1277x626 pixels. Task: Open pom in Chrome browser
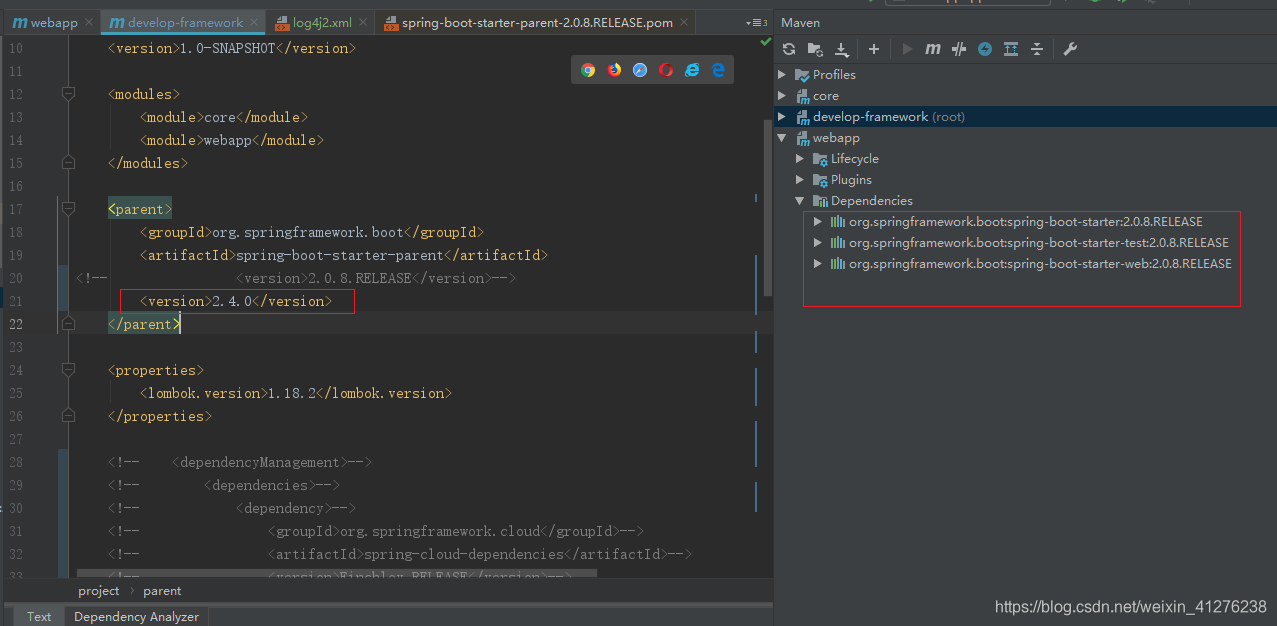click(x=588, y=70)
